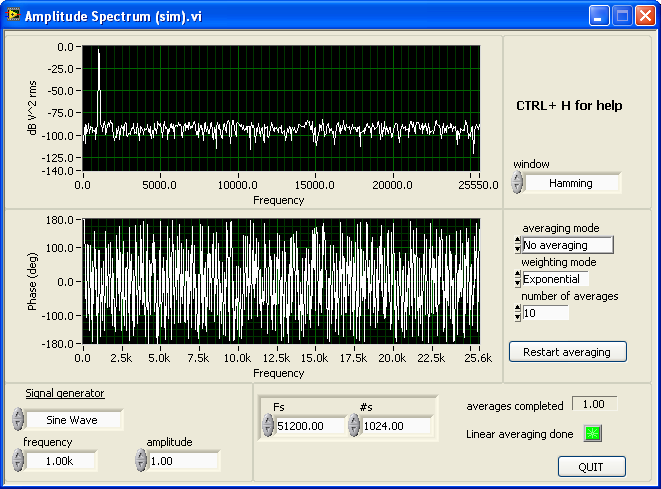This screenshot has height=489, width=661.
Task: Click the 25.6k phase x-axis end label
Action: pyautogui.click(x=478, y=358)
